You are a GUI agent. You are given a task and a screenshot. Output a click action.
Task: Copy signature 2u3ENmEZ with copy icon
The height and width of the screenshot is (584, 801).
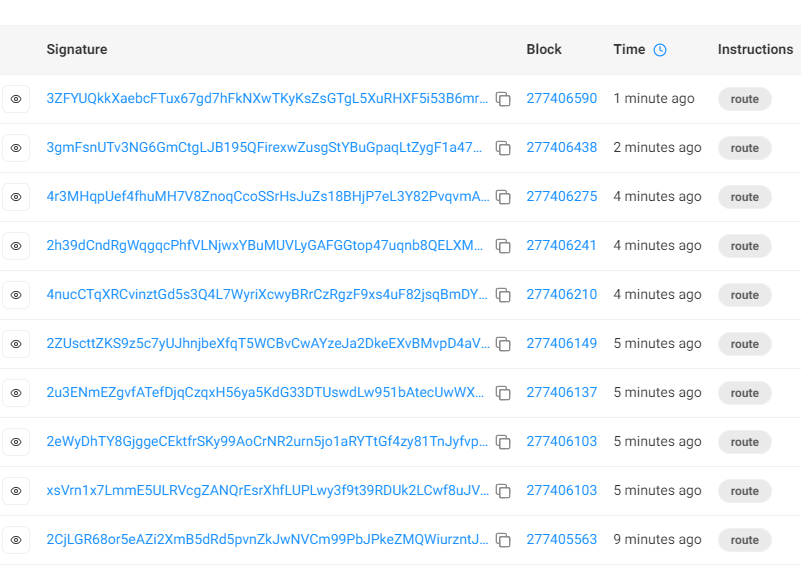click(503, 393)
